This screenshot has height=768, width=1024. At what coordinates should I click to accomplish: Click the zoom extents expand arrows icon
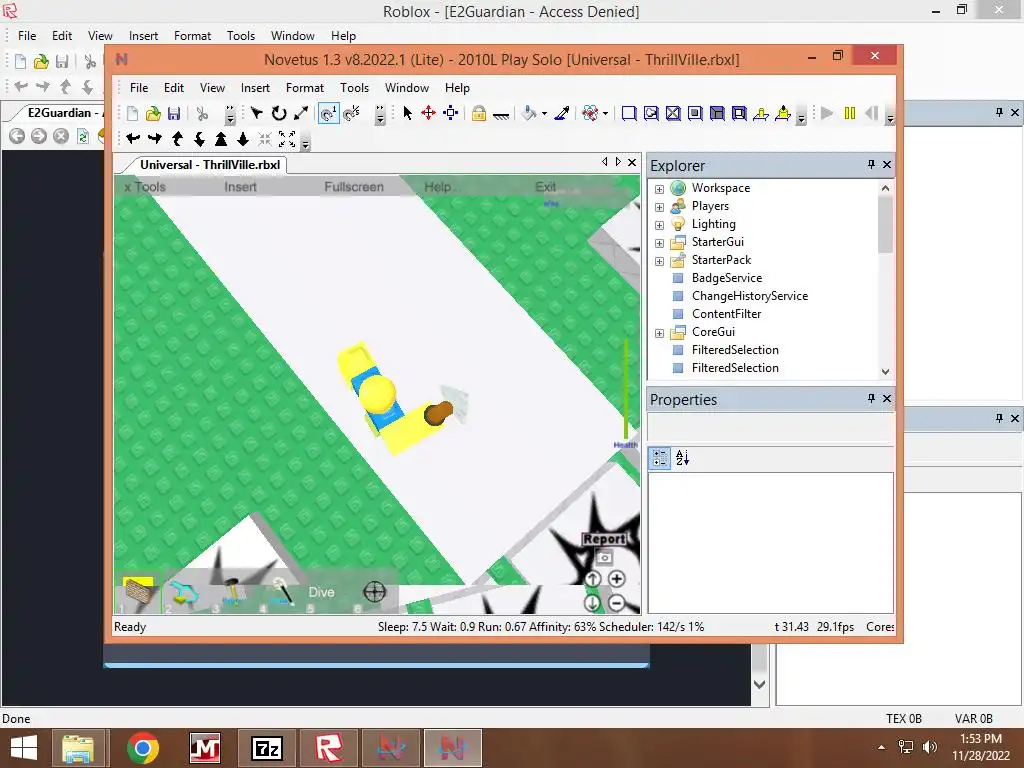pyautogui.click(x=287, y=138)
